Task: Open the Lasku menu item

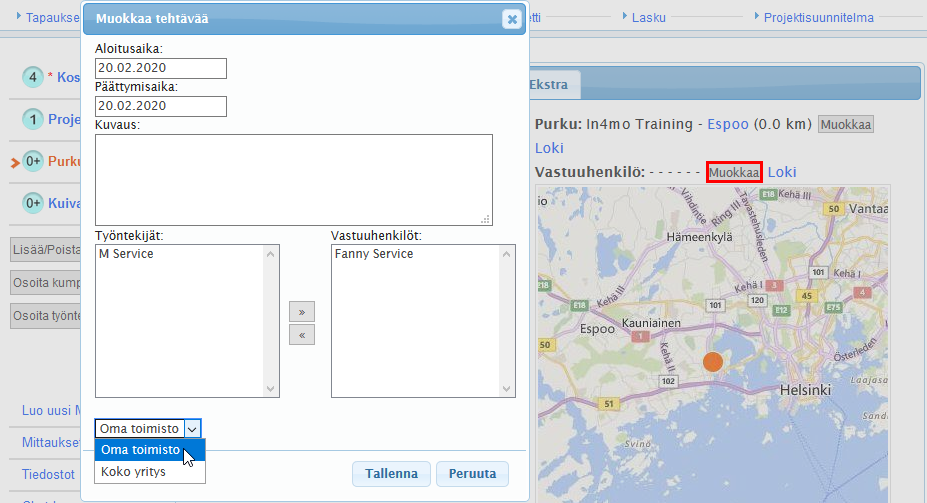Action: (x=648, y=17)
